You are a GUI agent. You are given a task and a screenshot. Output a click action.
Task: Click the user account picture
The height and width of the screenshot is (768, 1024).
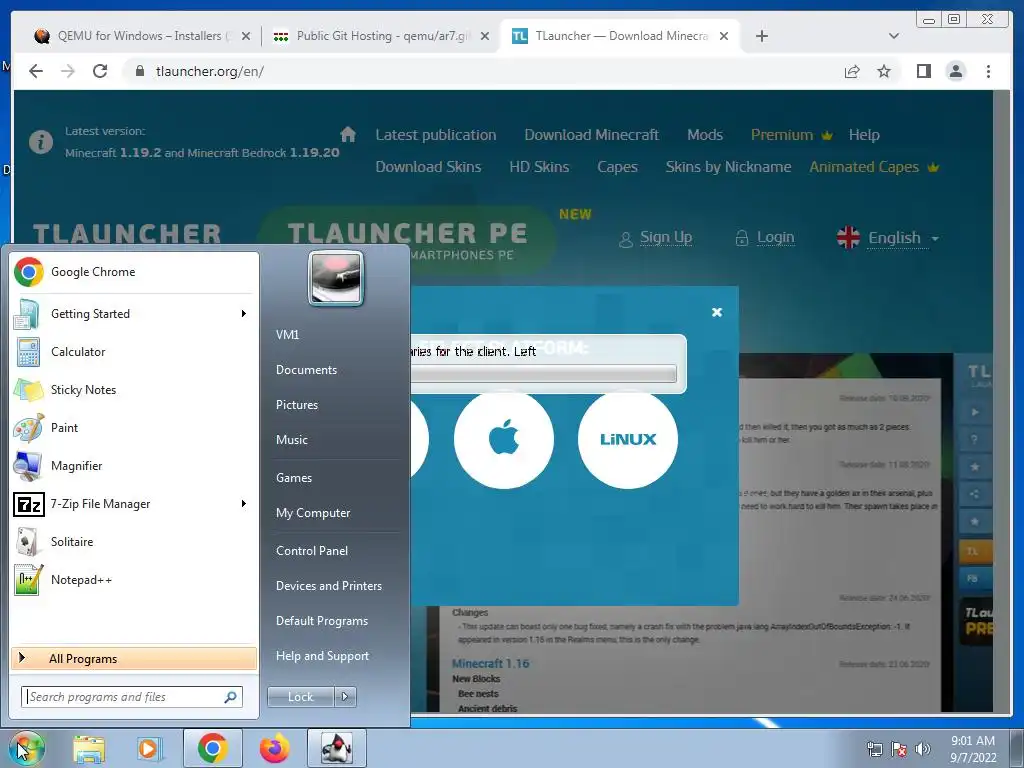coord(336,278)
